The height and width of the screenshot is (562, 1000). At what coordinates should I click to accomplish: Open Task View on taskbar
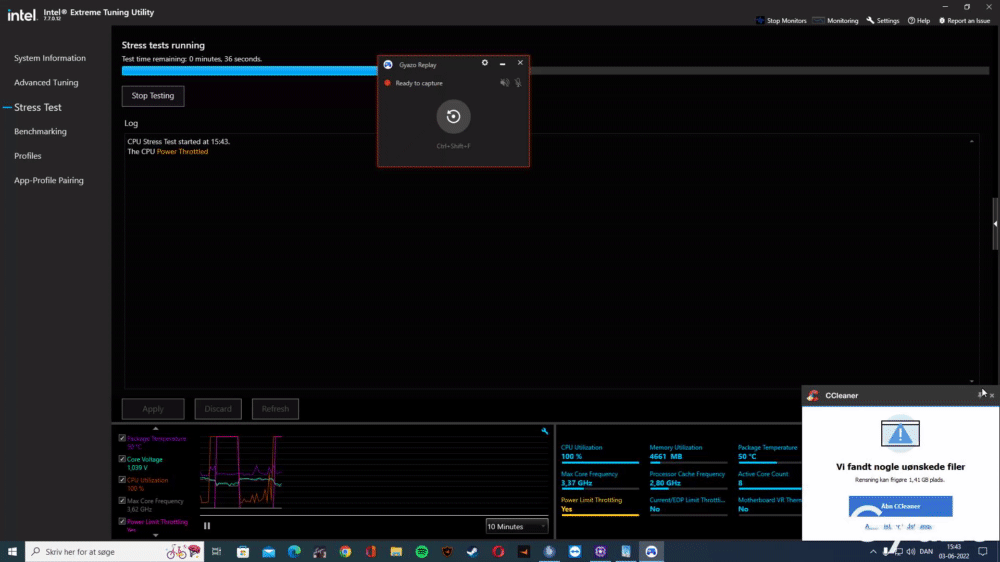click(x=217, y=551)
